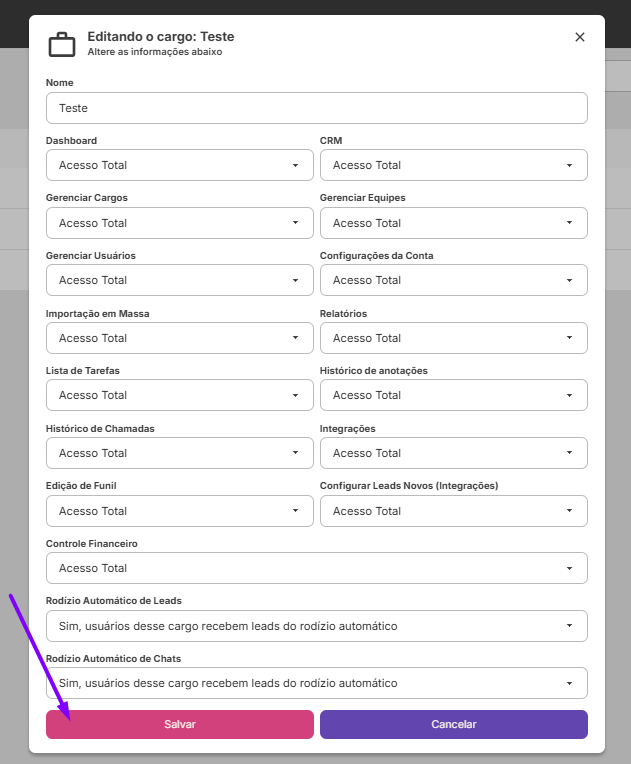Open the Gerenciar Usuários dropdown
631x764 pixels.
(180, 280)
